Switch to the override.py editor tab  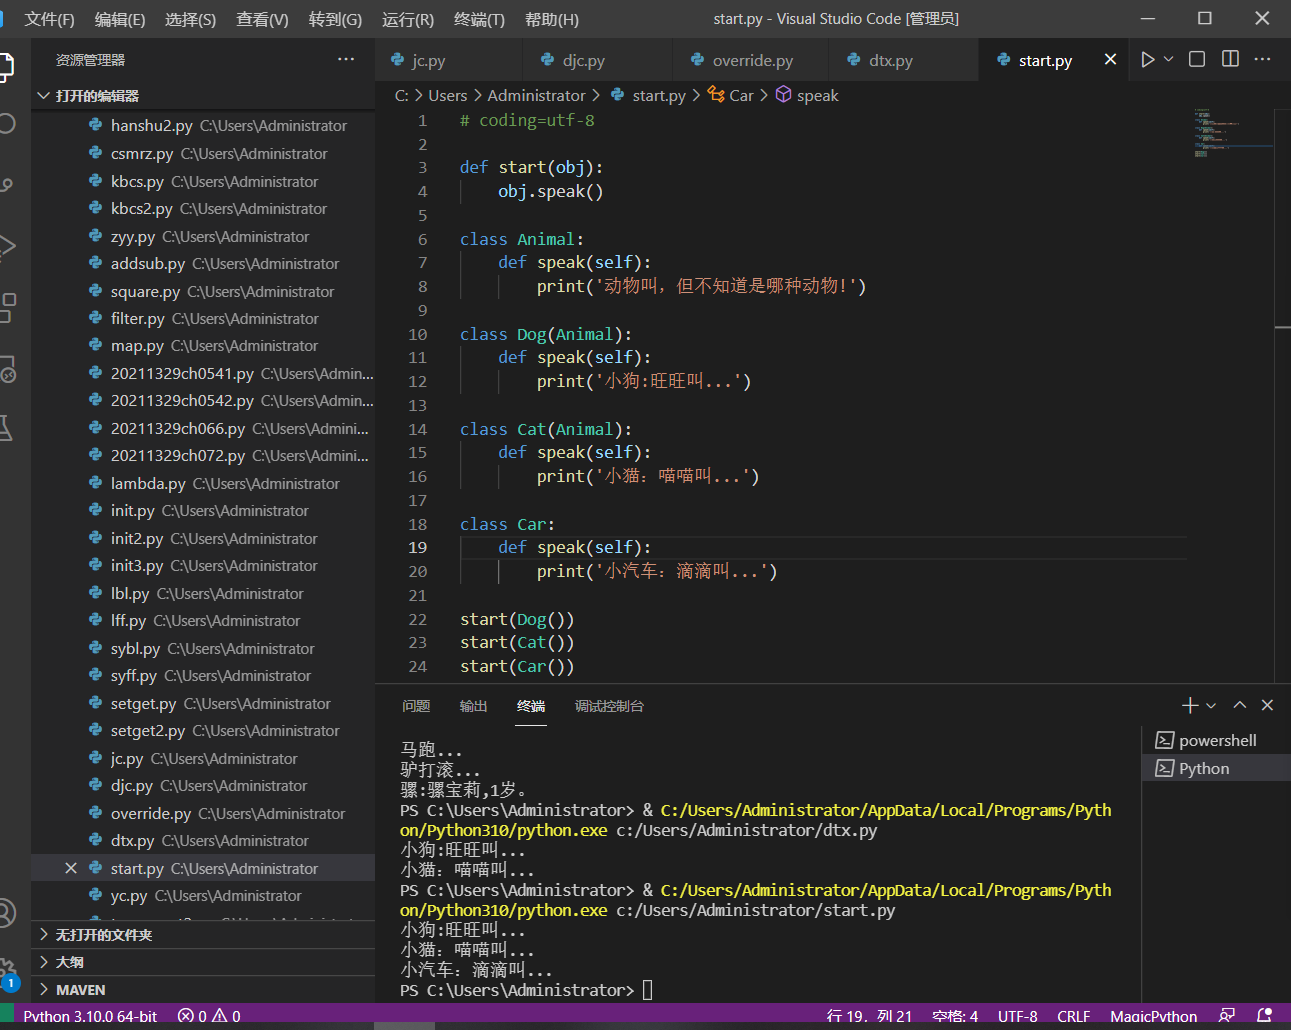752,61
